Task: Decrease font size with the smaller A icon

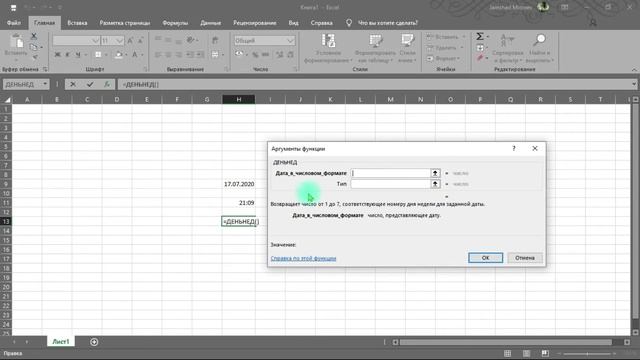Action: (x=140, y=40)
